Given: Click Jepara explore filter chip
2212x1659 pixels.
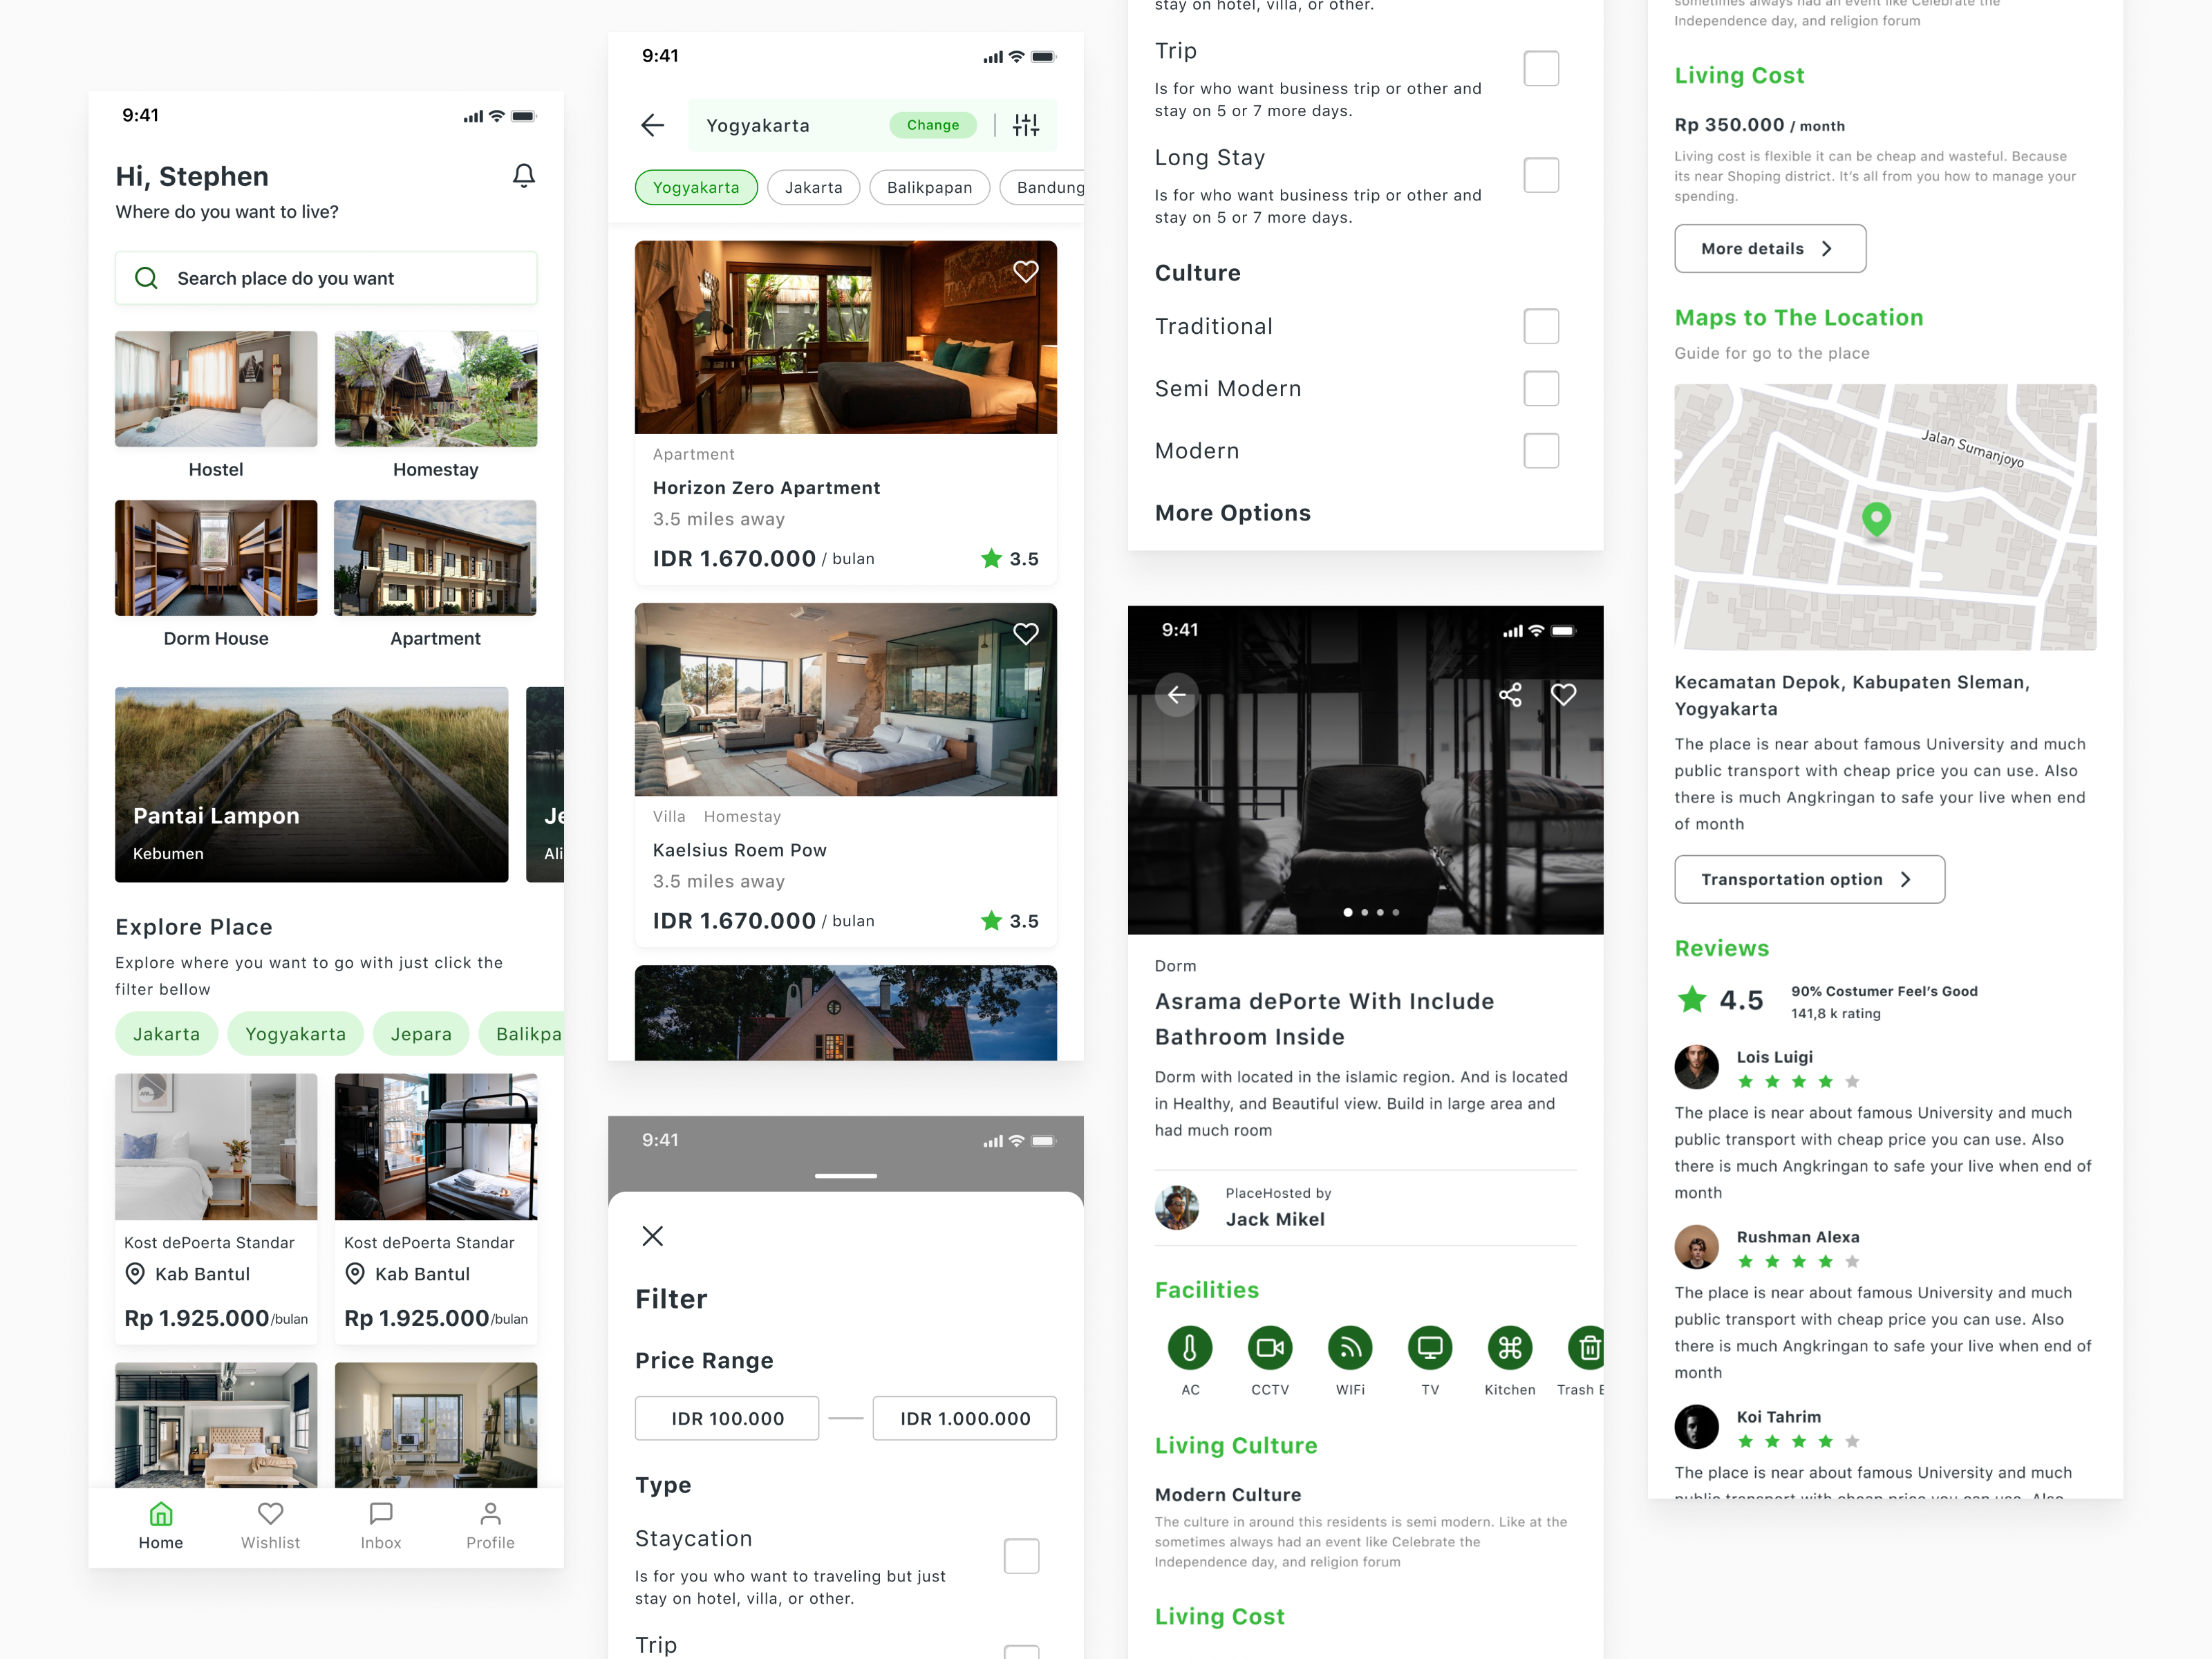Looking at the screenshot, I should (x=420, y=1034).
